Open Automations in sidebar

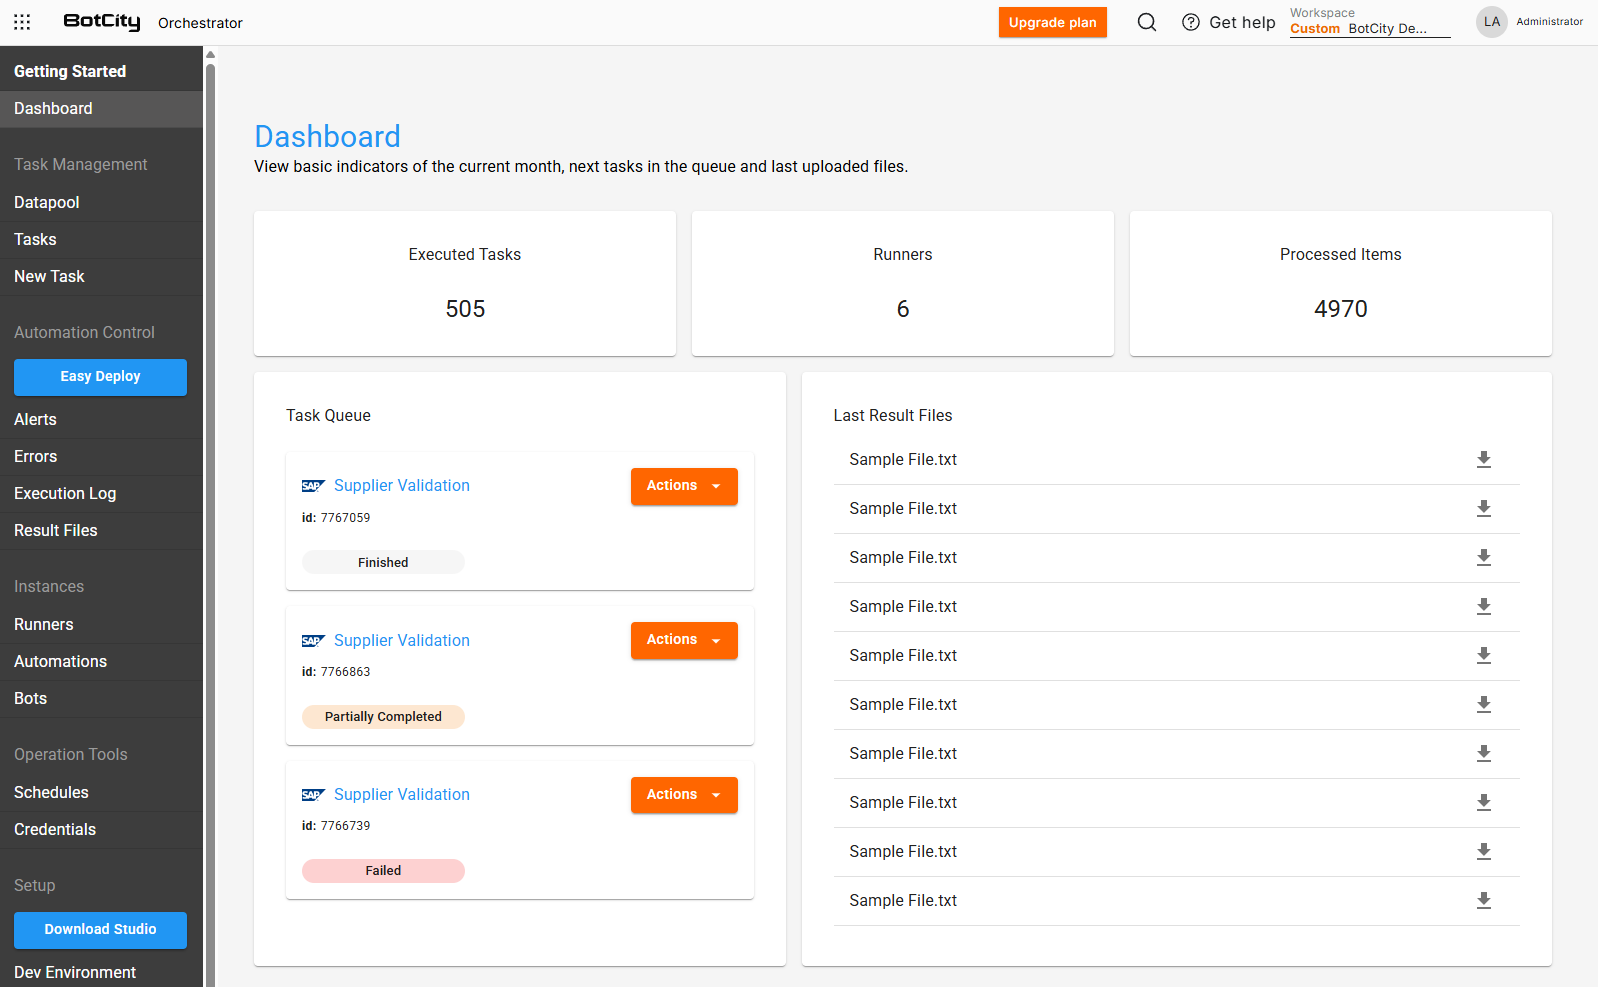[101, 661]
